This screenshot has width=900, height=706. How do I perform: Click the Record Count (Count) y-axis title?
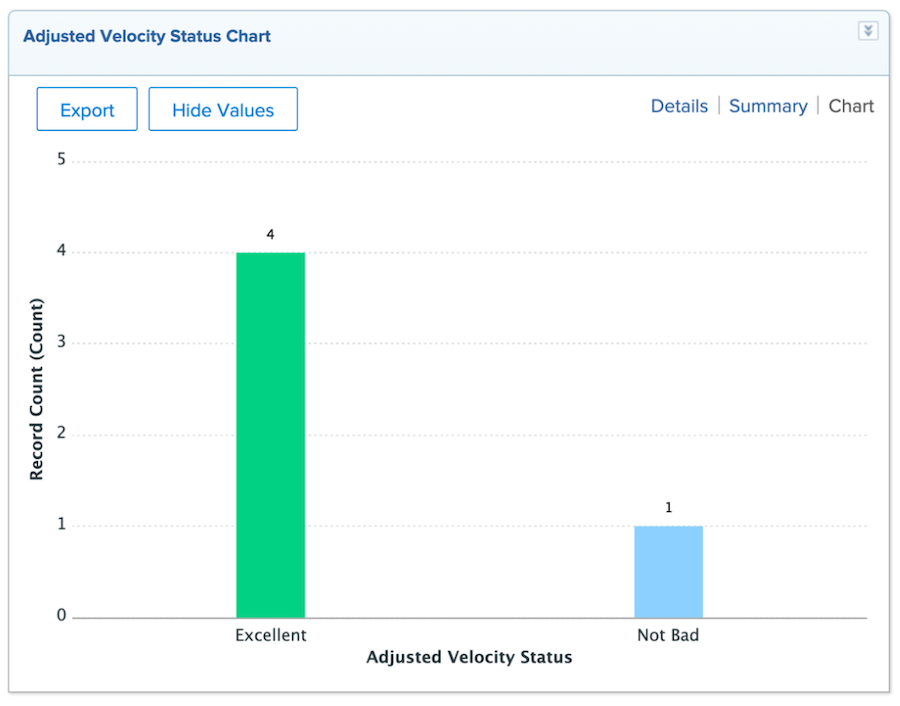coord(37,389)
